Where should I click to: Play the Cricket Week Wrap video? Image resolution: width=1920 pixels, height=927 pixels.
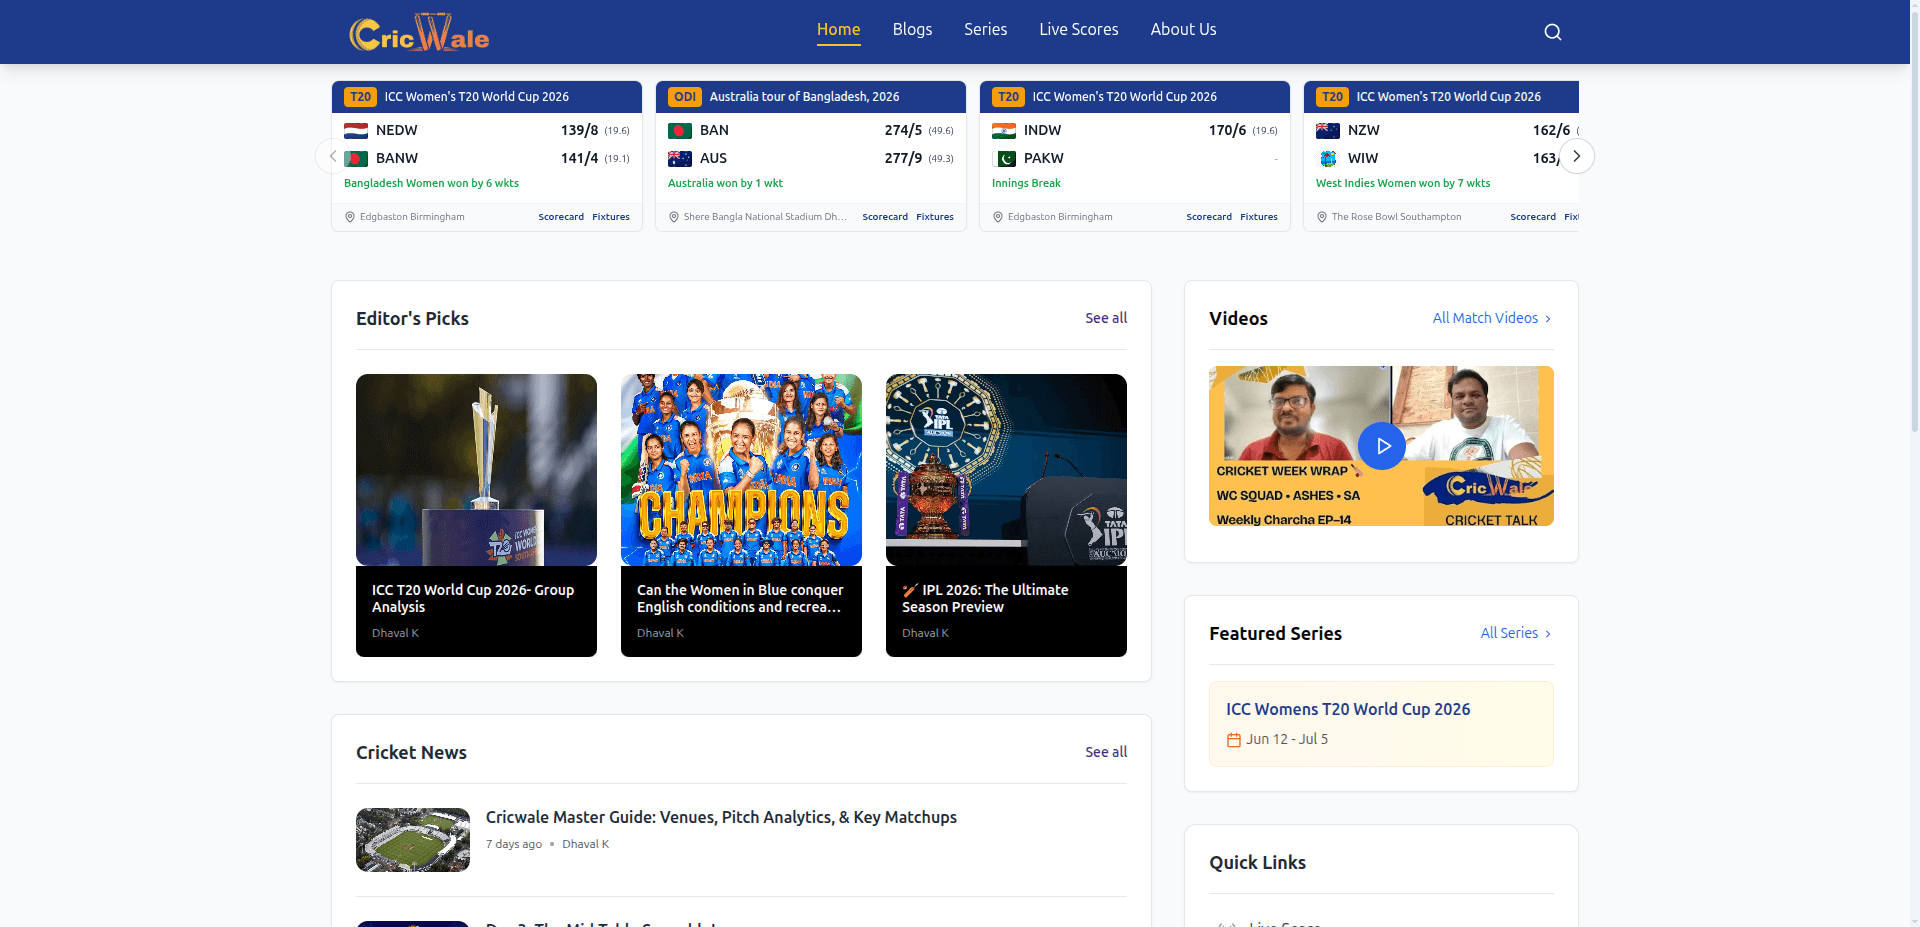1382,446
